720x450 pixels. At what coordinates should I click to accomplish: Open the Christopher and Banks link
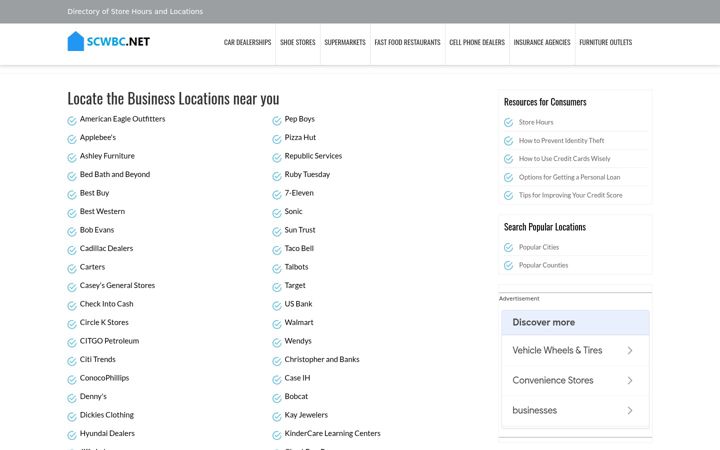(x=322, y=360)
